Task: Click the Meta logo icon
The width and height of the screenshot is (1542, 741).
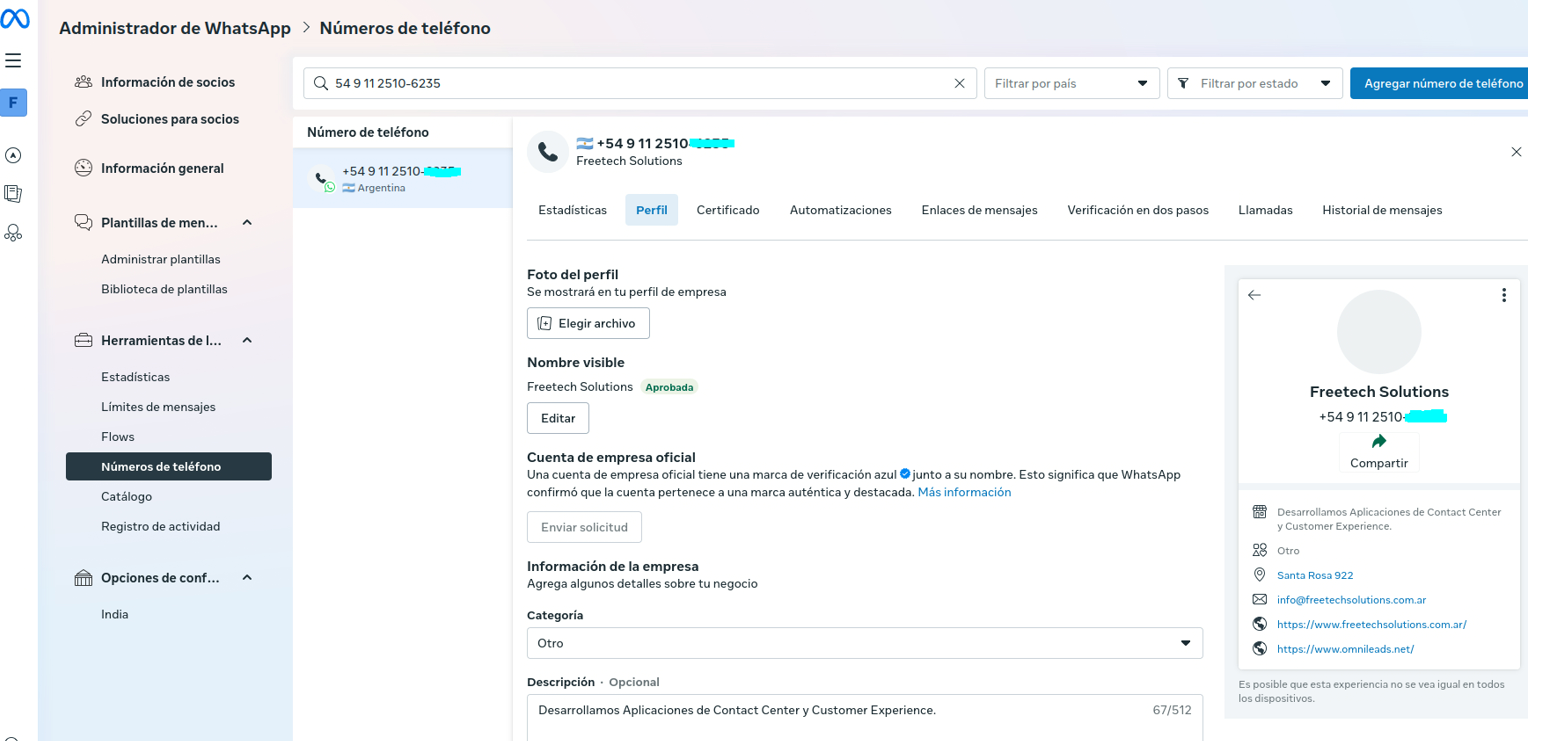Action: pos(14,20)
